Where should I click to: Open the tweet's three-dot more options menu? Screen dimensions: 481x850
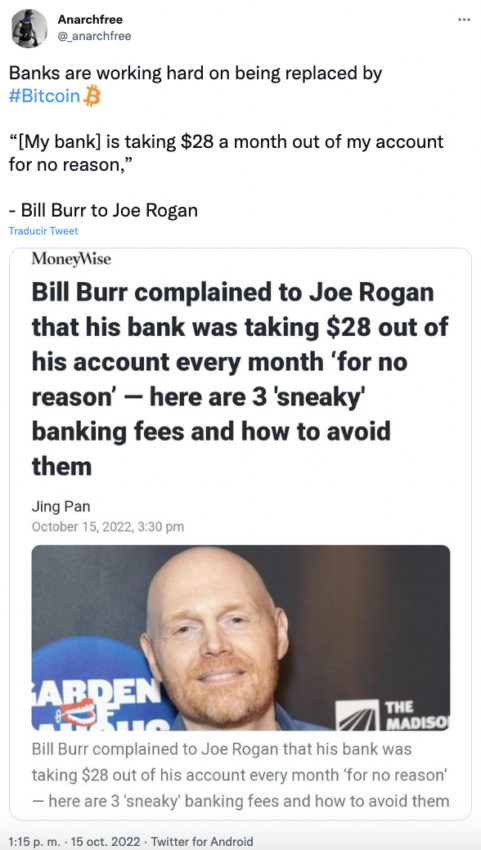click(x=464, y=20)
